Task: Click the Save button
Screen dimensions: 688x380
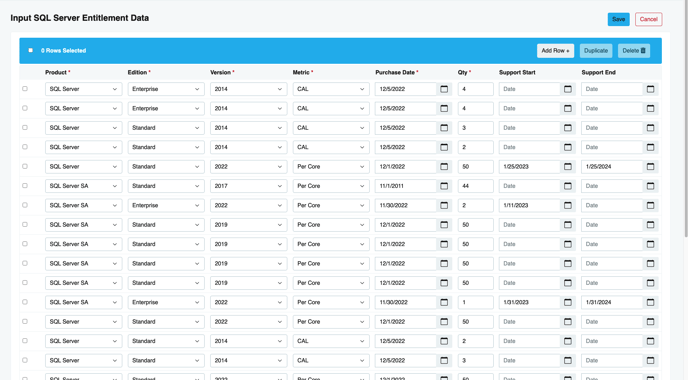Action: pyautogui.click(x=619, y=19)
